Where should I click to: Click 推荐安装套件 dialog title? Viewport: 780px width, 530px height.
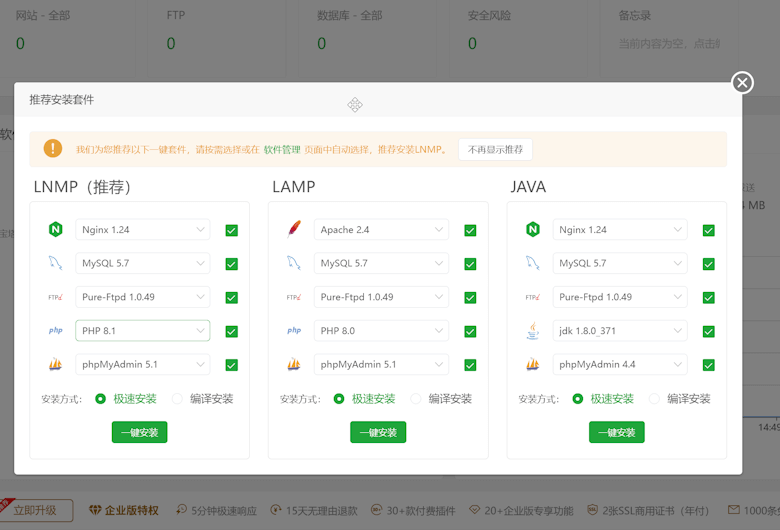click(62, 100)
